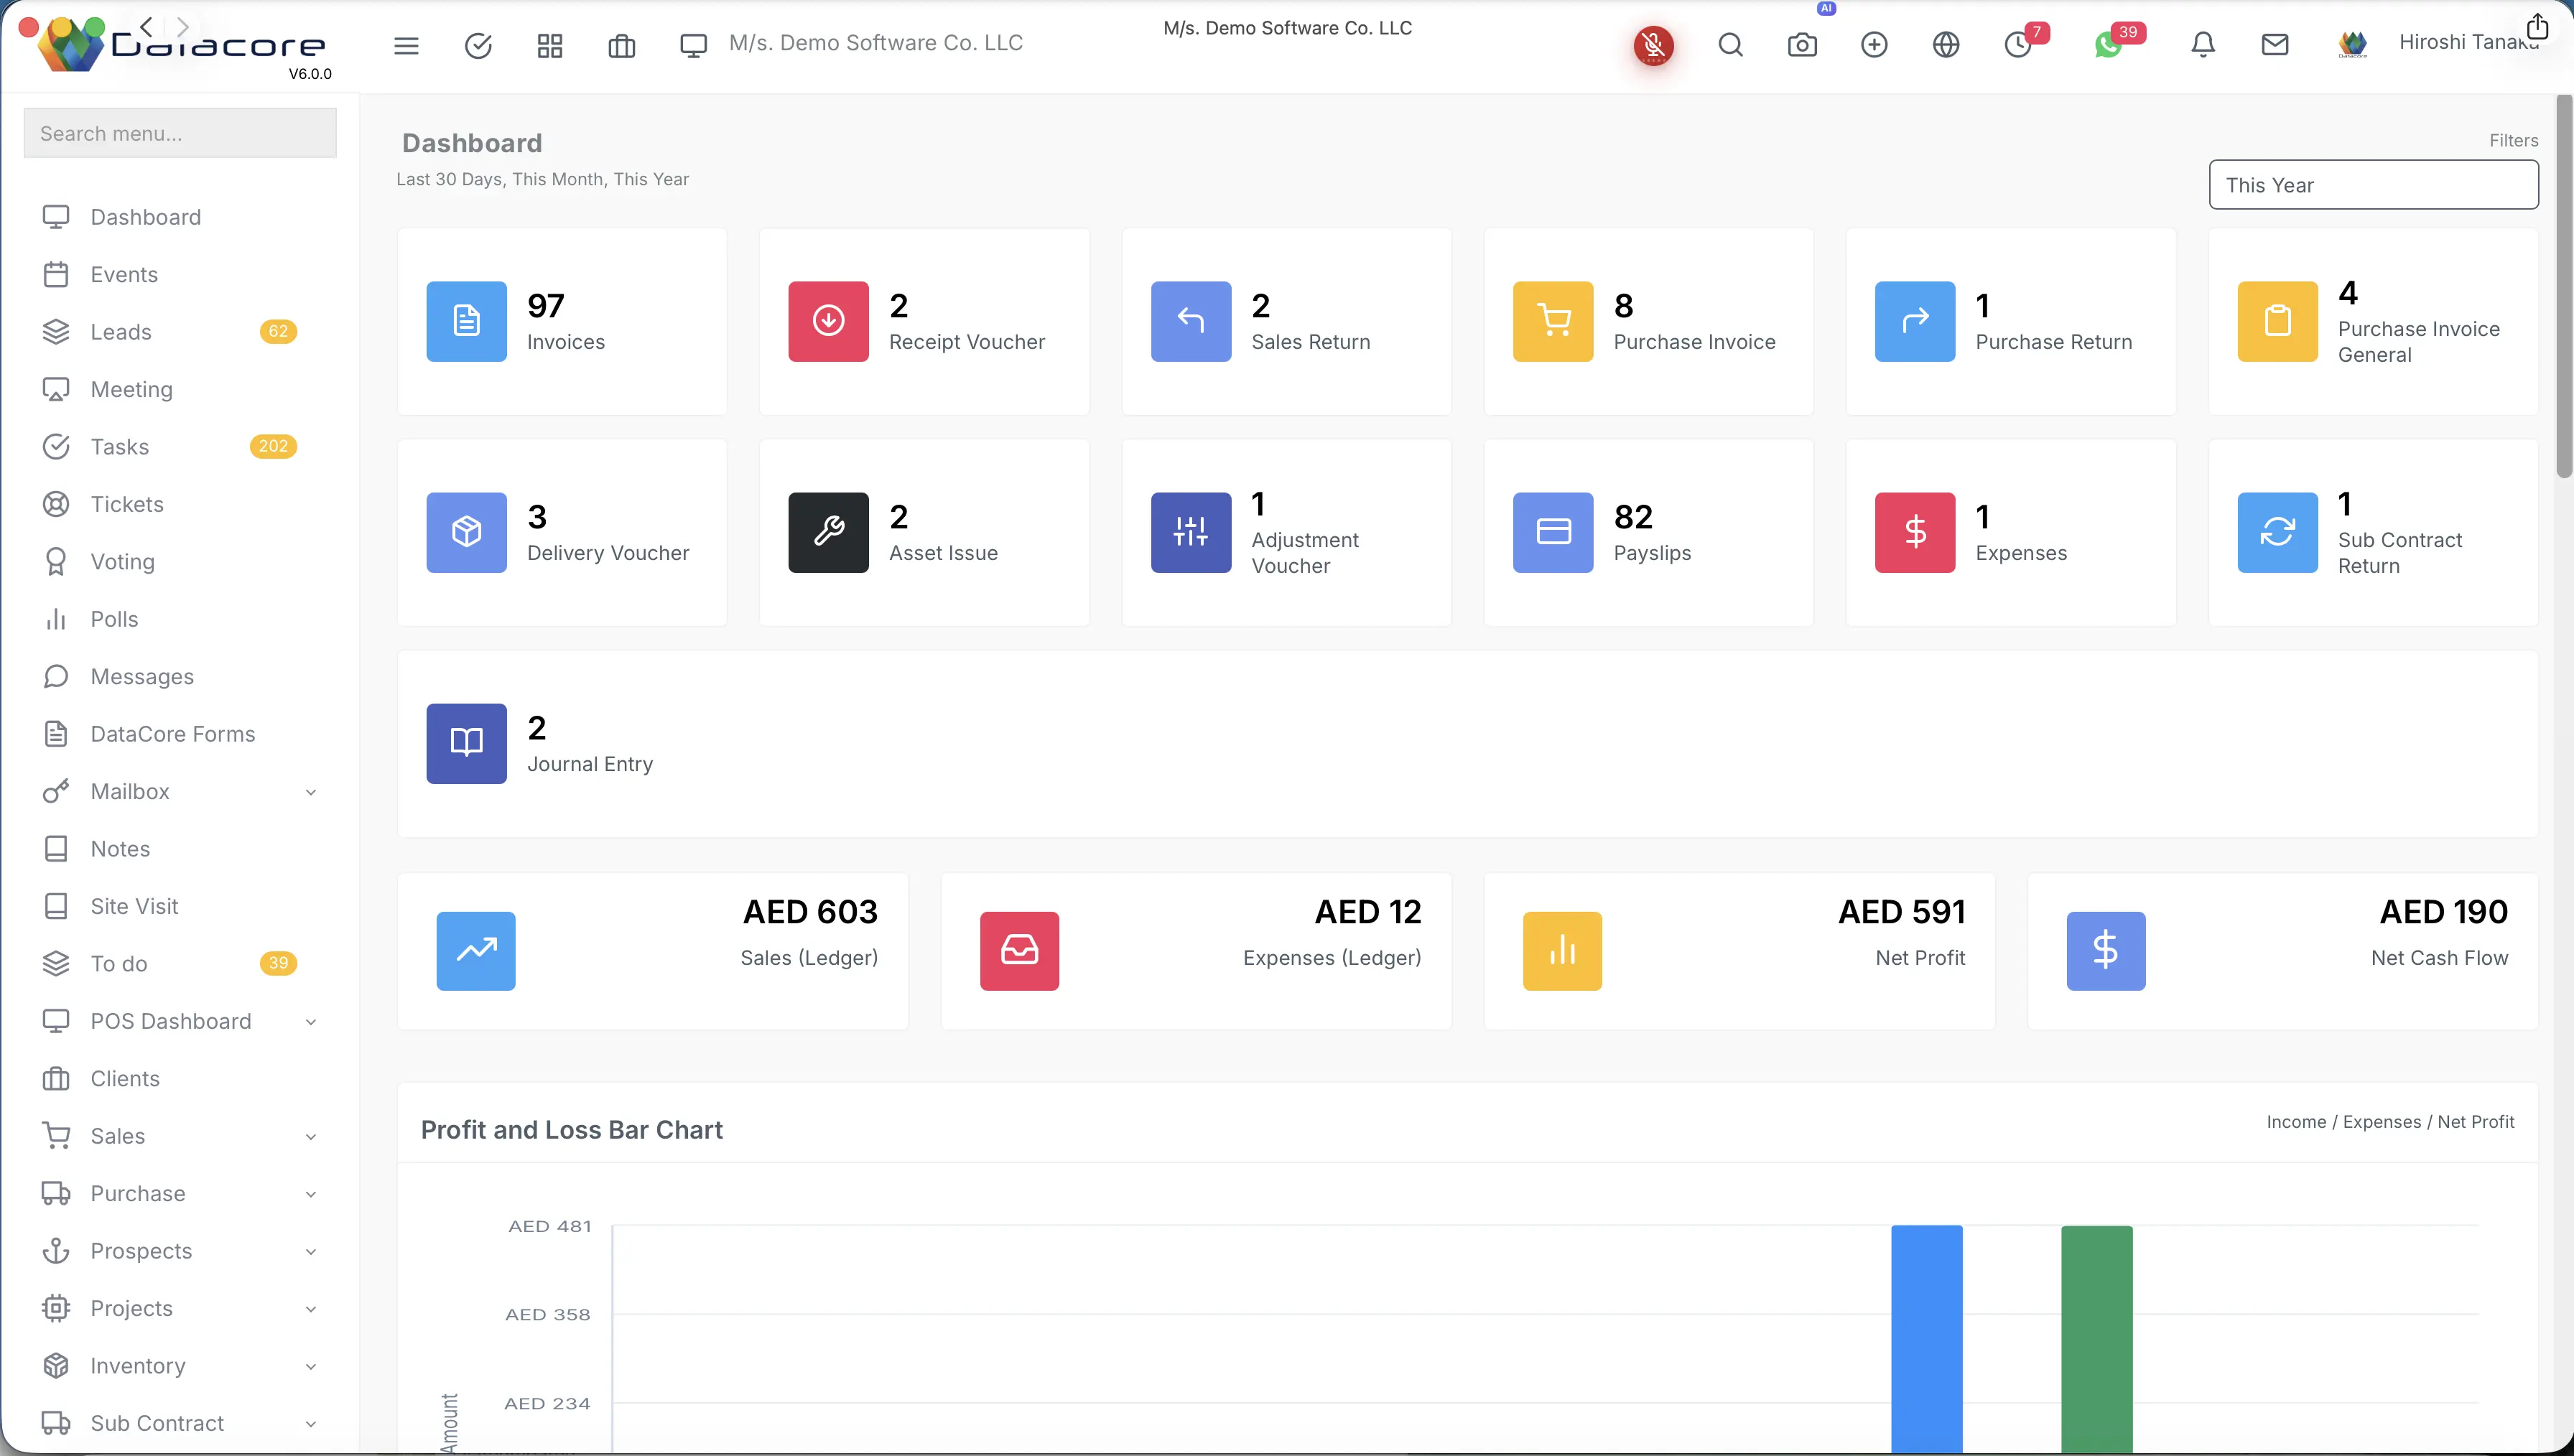Open the tasks checkmark icon in header

click(478, 45)
